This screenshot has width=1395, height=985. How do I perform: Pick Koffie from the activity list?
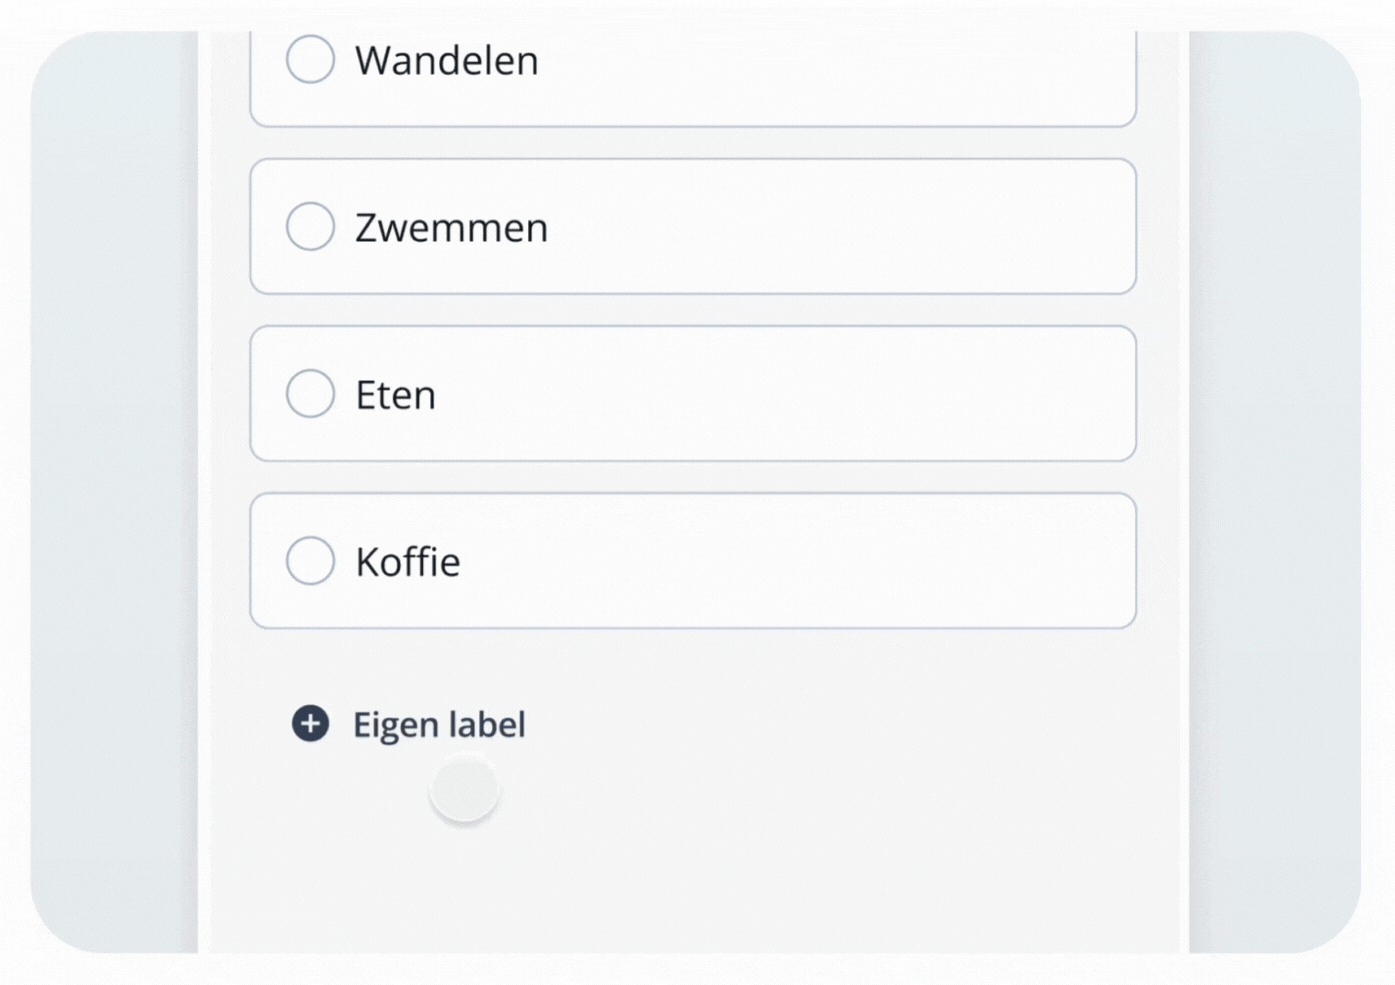[693, 561]
